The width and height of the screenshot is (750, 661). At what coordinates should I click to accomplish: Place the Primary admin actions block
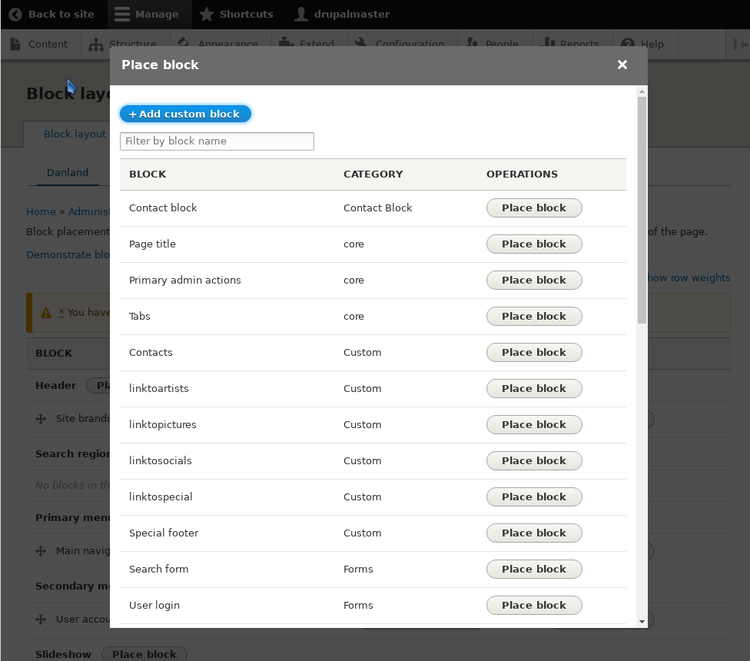tap(534, 280)
